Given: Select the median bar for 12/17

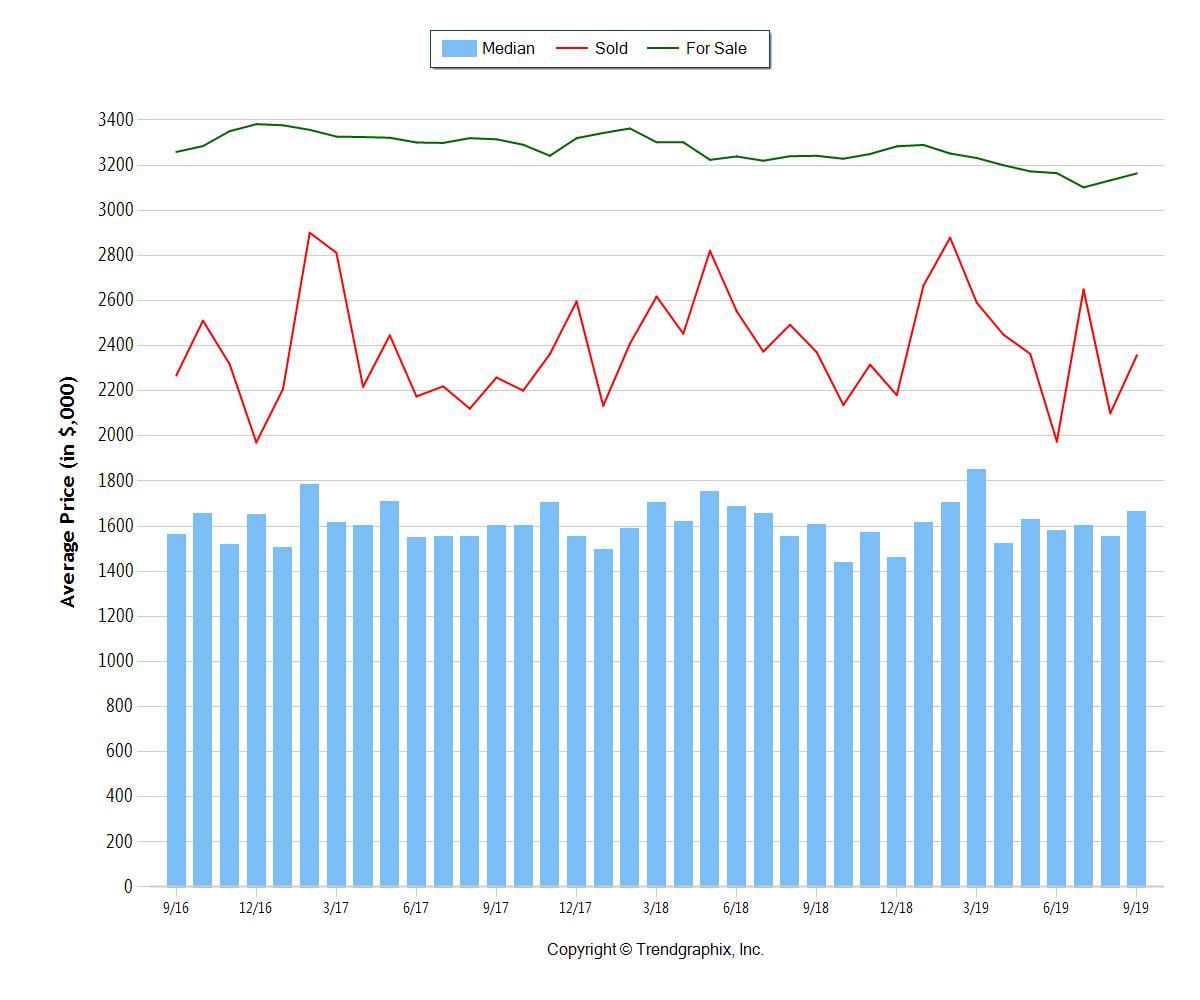Looking at the screenshot, I should 576,711.
